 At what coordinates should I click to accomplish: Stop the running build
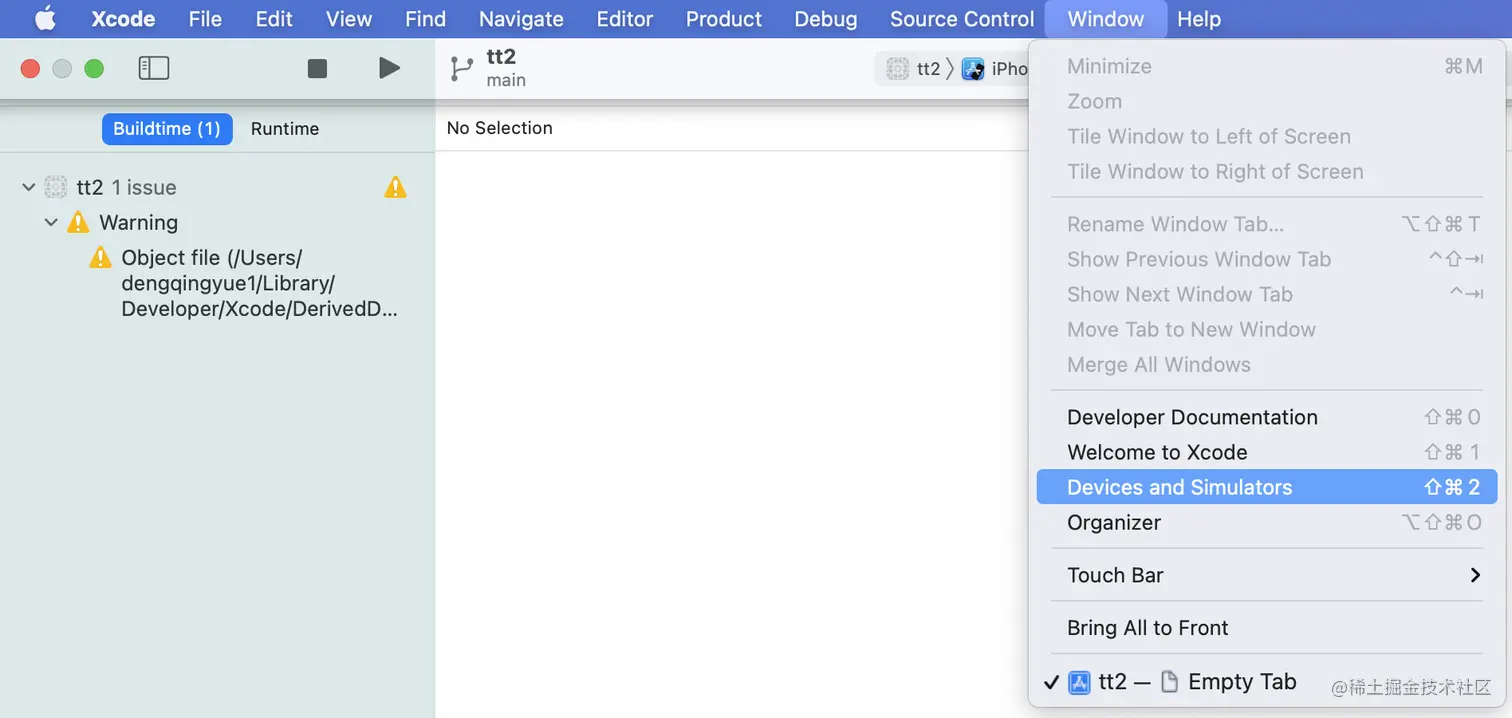tap(317, 68)
